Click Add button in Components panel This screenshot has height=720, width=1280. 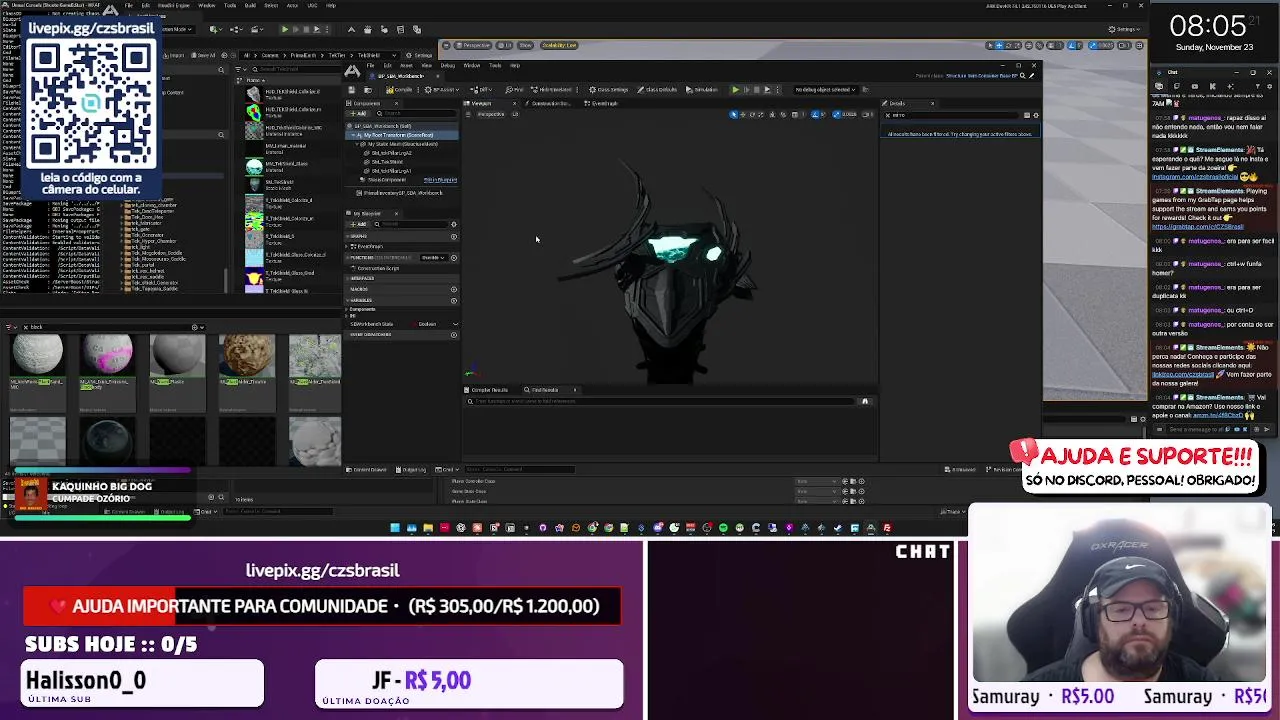[x=358, y=113]
